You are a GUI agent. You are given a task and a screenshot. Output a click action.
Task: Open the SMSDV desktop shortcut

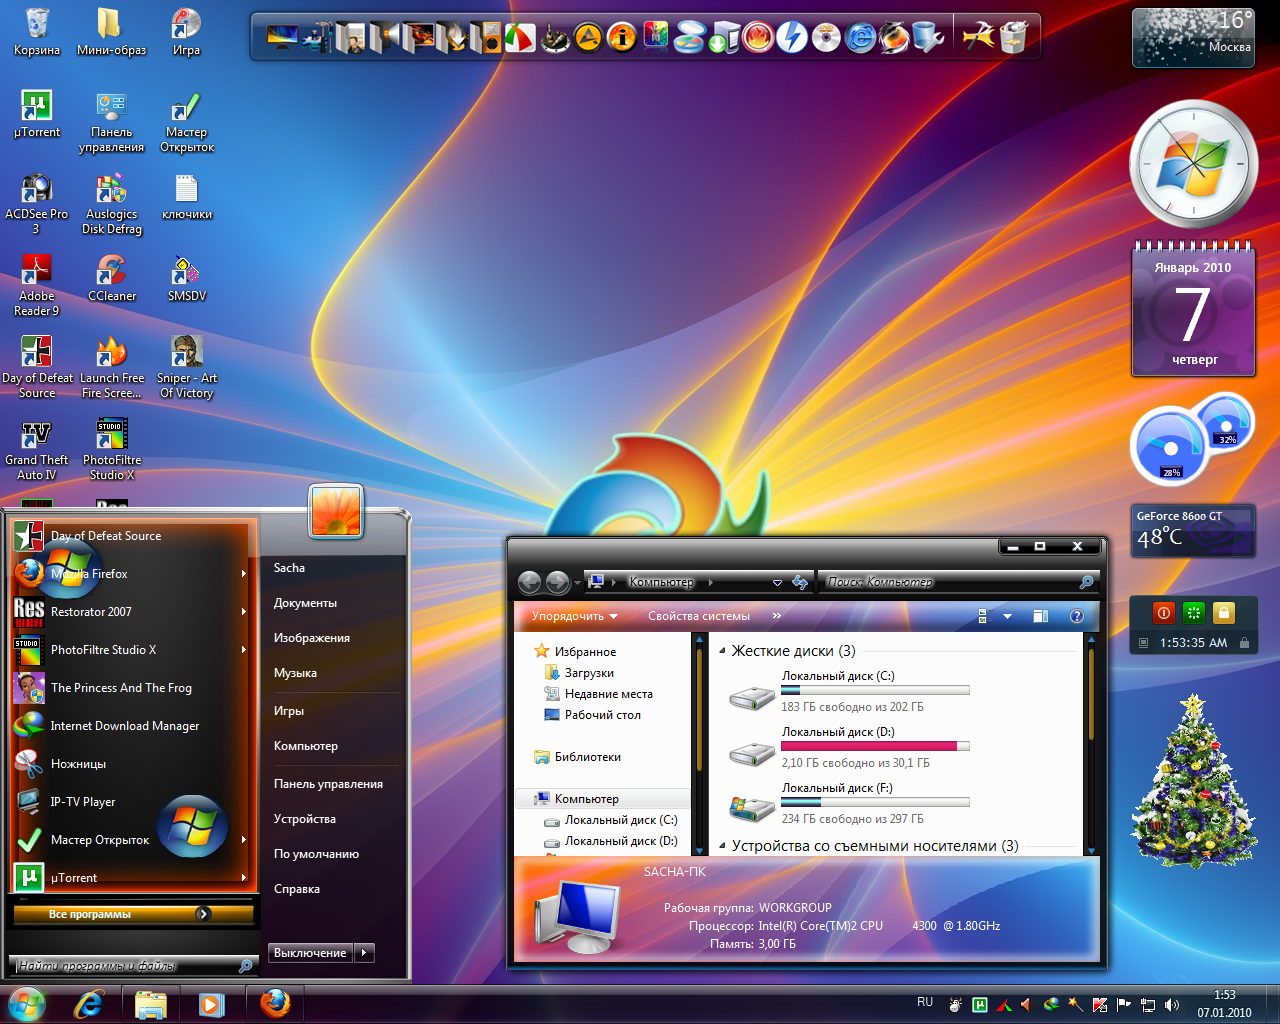click(x=187, y=278)
